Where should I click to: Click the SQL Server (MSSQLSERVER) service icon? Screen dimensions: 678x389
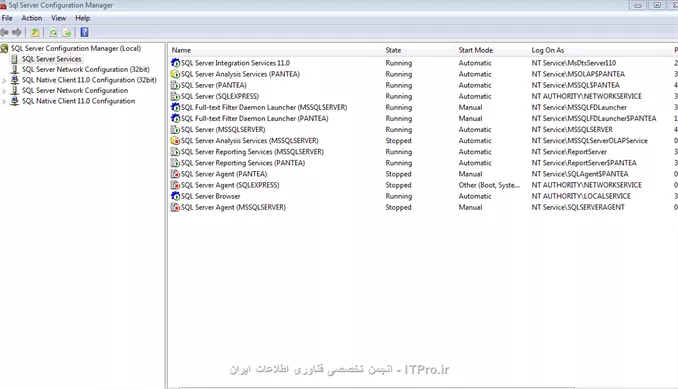click(175, 130)
